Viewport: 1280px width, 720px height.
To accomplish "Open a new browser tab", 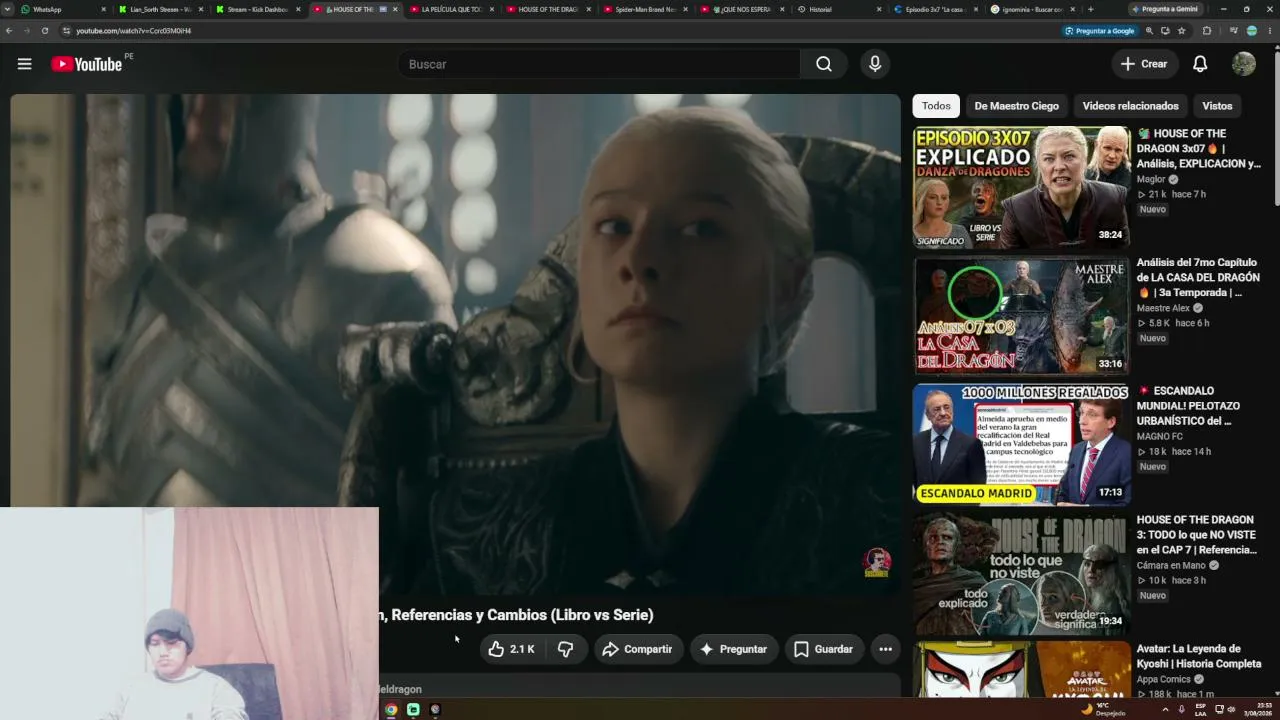I will point(1090,9).
